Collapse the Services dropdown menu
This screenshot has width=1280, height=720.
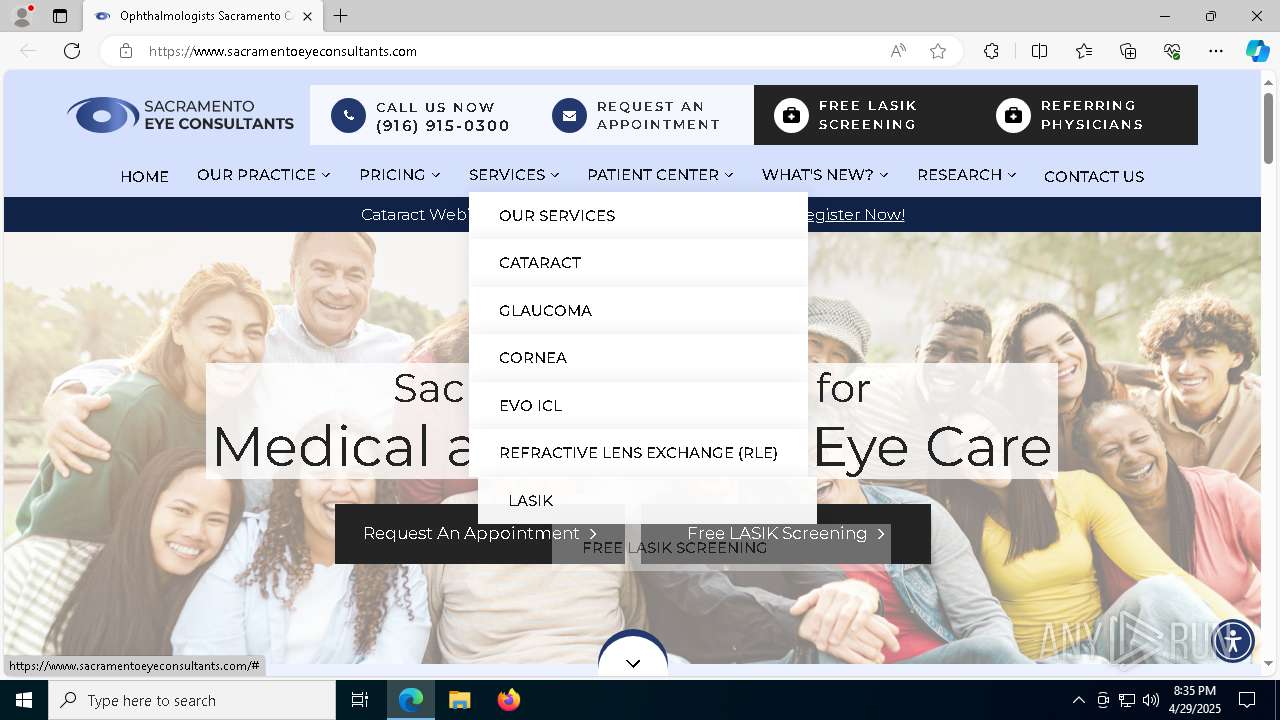pos(514,175)
